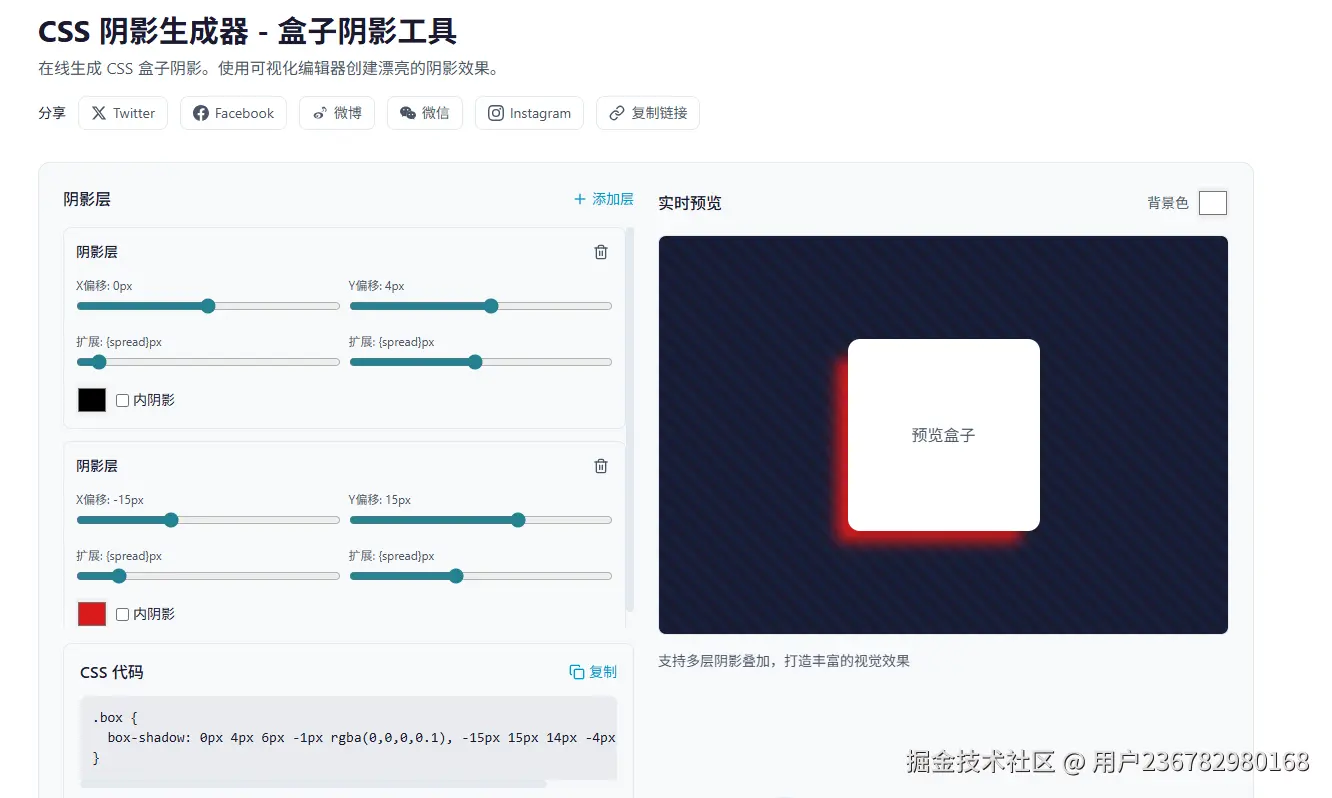Click the 支持多层阴影叠加 description text
The image size is (1332, 798).
[x=784, y=661]
